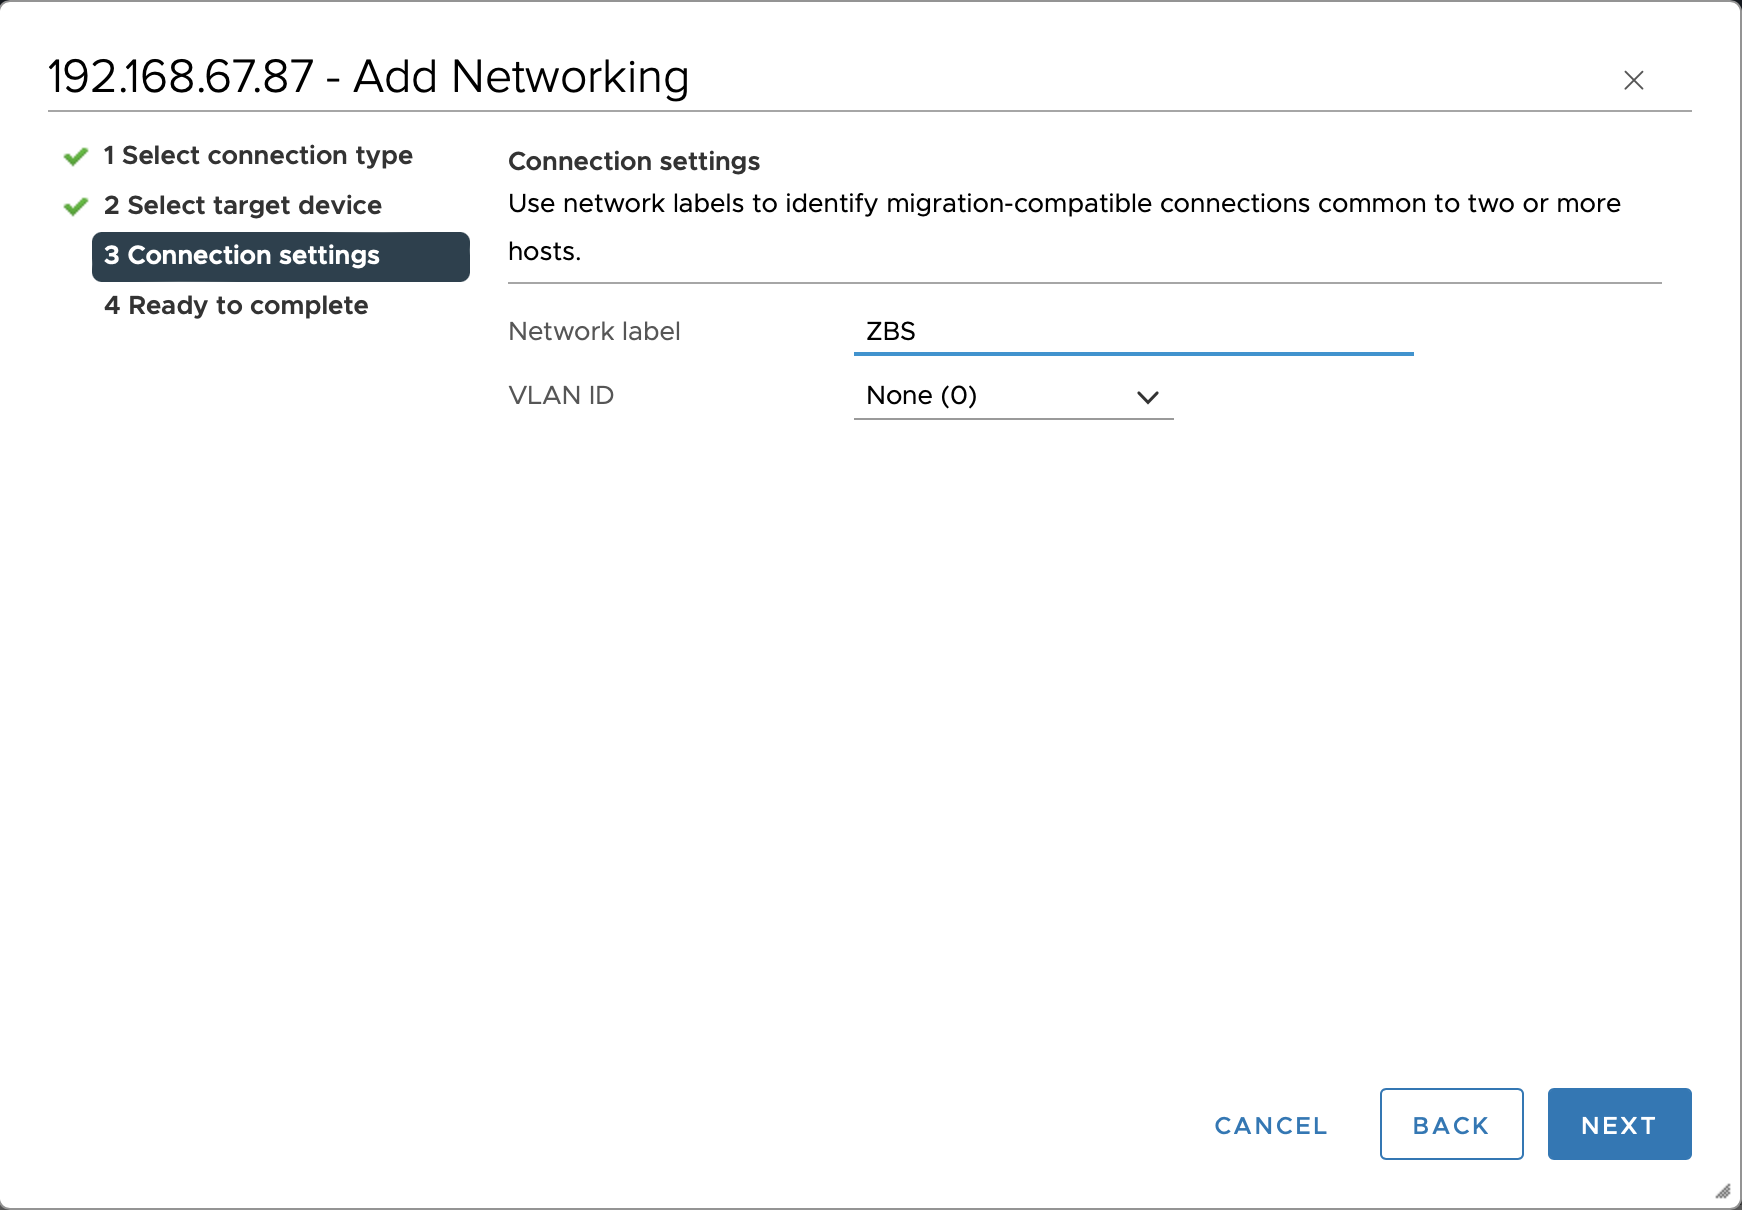The image size is (1742, 1210).
Task: Click the bold Connection settings pane heading
Action: coord(634,162)
